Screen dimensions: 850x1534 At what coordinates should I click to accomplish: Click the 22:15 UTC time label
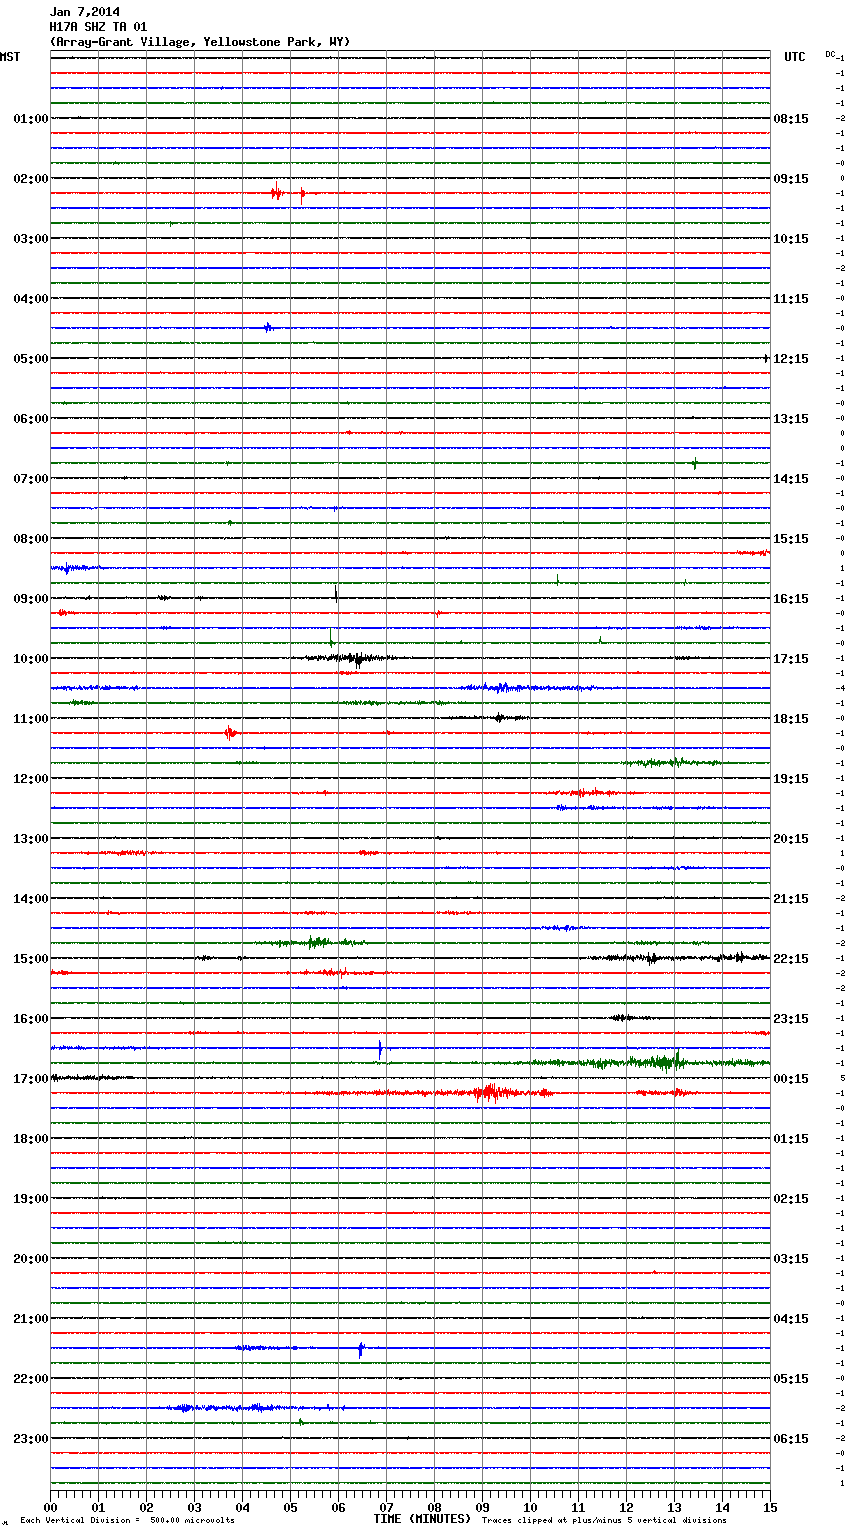click(x=791, y=959)
